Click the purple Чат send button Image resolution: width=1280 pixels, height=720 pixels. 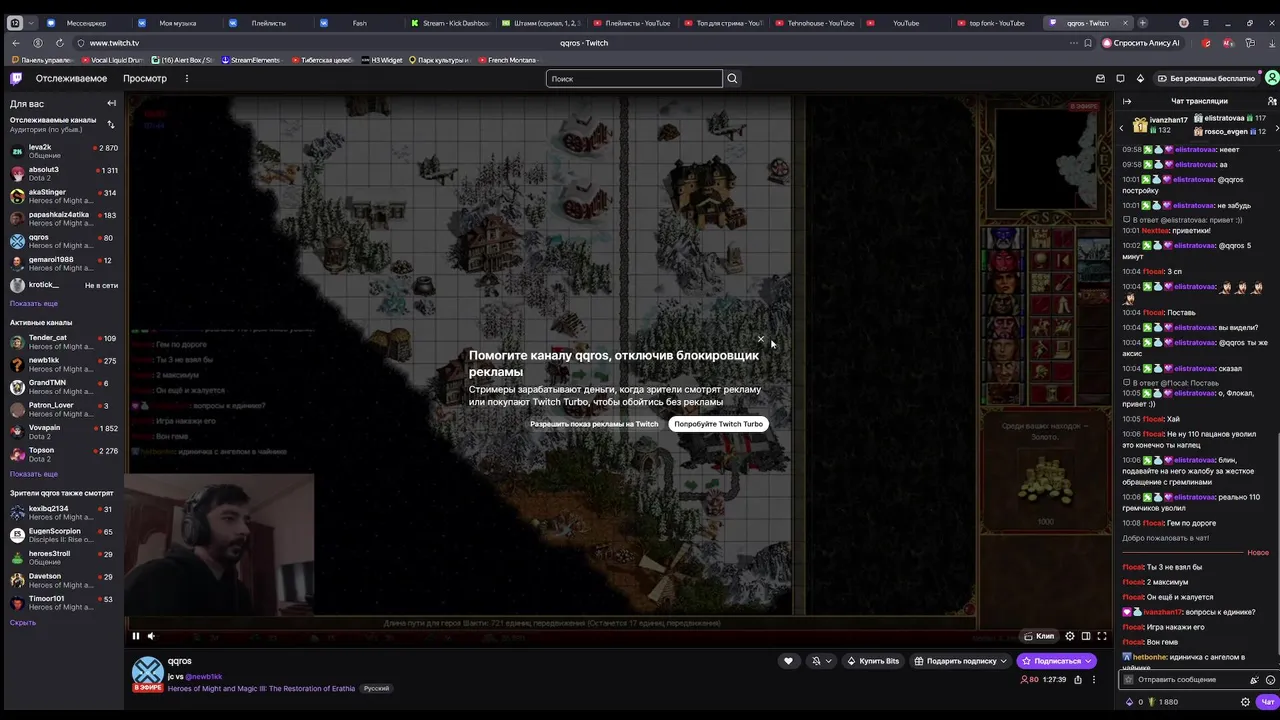(x=1267, y=702)
